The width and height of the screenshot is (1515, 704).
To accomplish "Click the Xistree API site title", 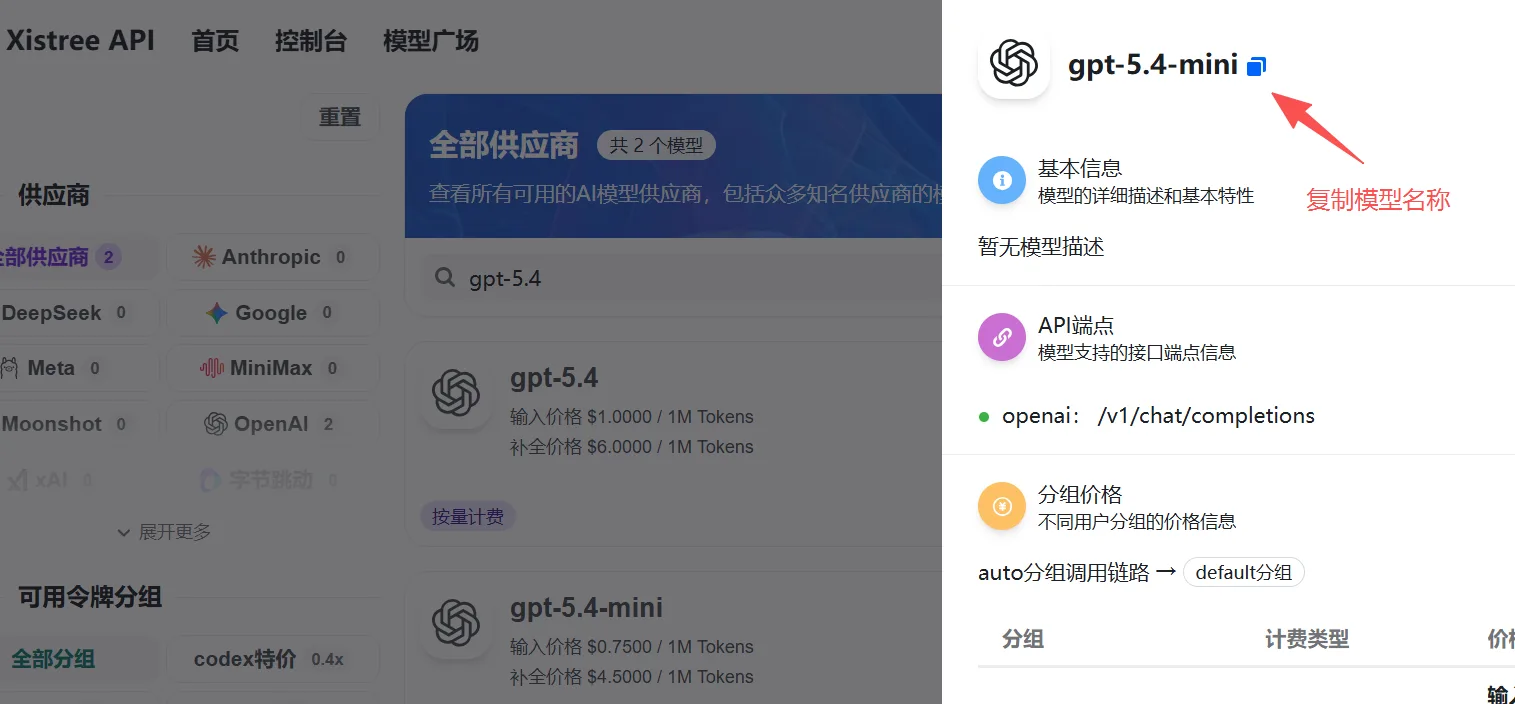I will [x=80, y=41].
